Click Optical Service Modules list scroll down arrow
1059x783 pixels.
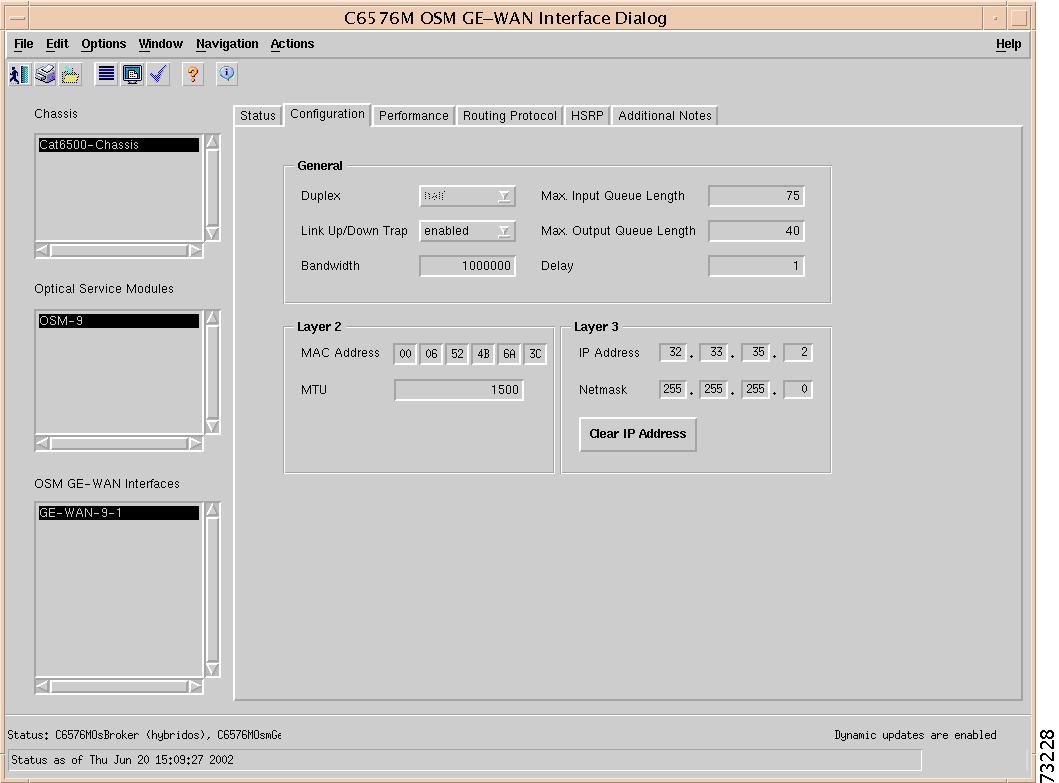(212, 426)
